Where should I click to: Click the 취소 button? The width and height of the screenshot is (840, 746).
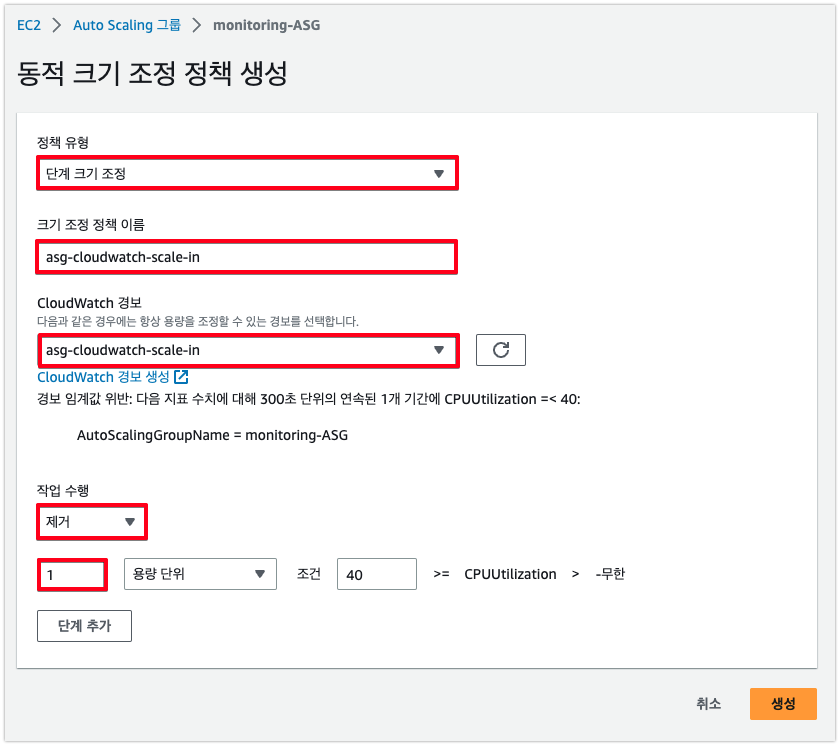[708, 704]
